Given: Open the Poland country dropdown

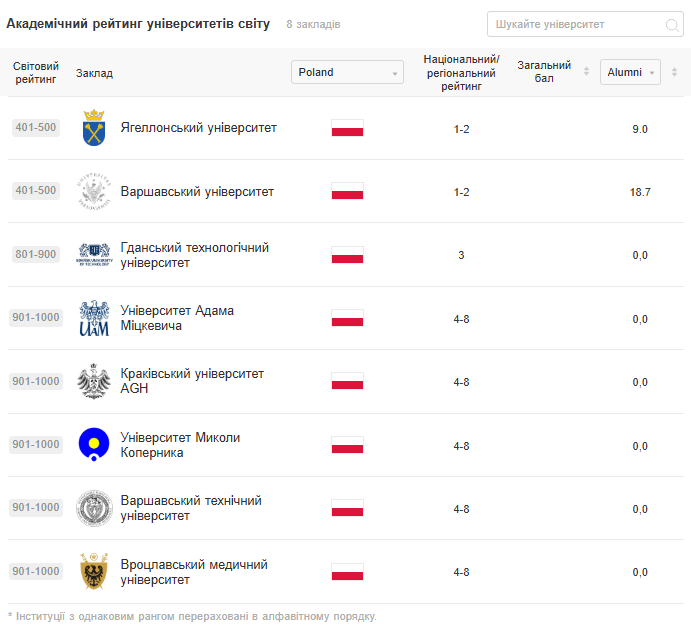Looking at the screenshot, I should pos(348,72).
